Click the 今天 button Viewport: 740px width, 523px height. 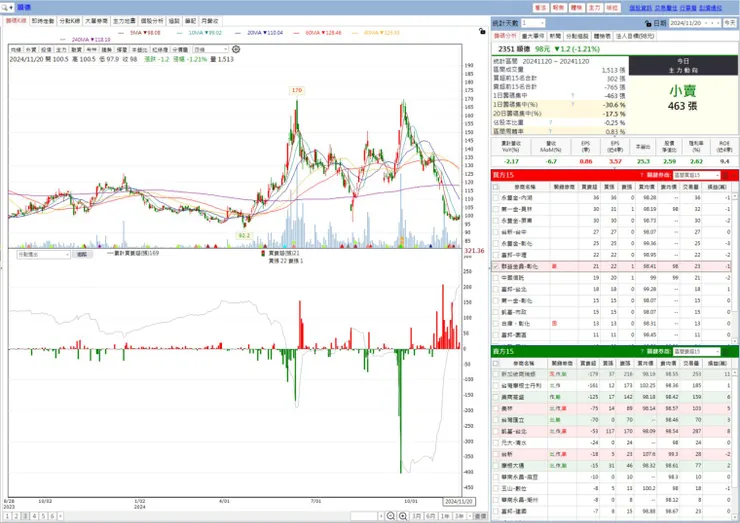[x=730, y=23]
